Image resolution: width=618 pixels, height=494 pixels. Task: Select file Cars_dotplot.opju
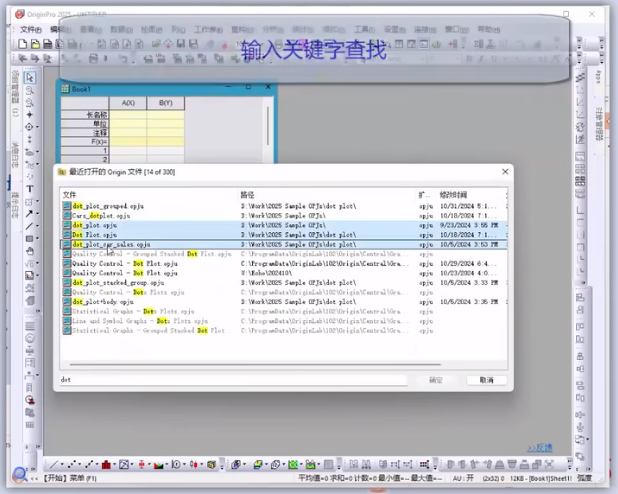[101, 216]
